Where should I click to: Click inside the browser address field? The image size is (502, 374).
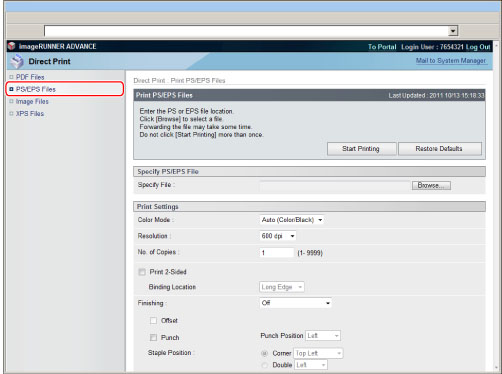[246, 31]
